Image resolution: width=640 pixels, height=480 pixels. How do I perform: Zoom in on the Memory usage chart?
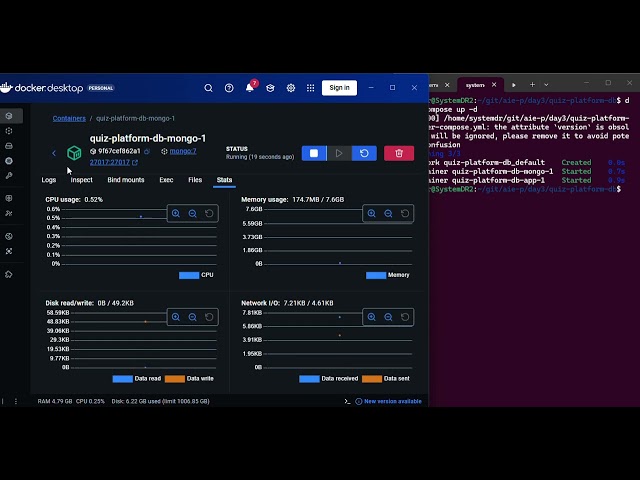(371, 213)
